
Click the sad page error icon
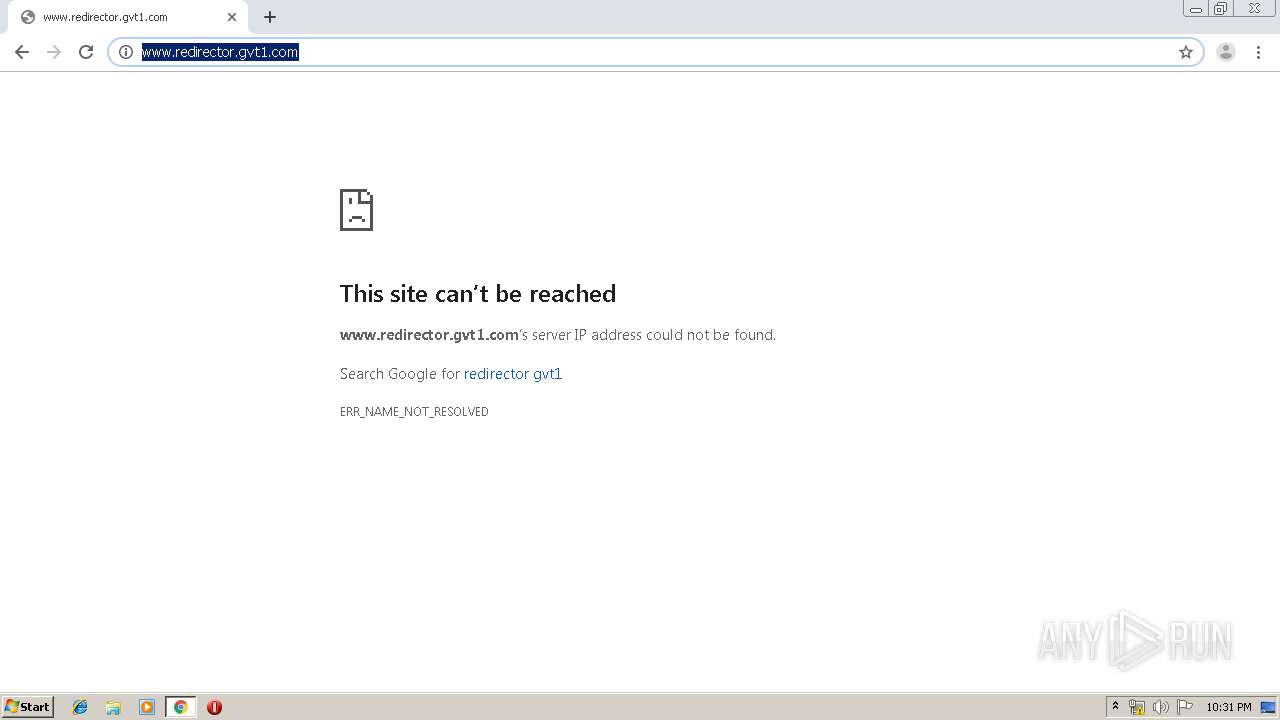pyautogui.click(x=356, y=210)
